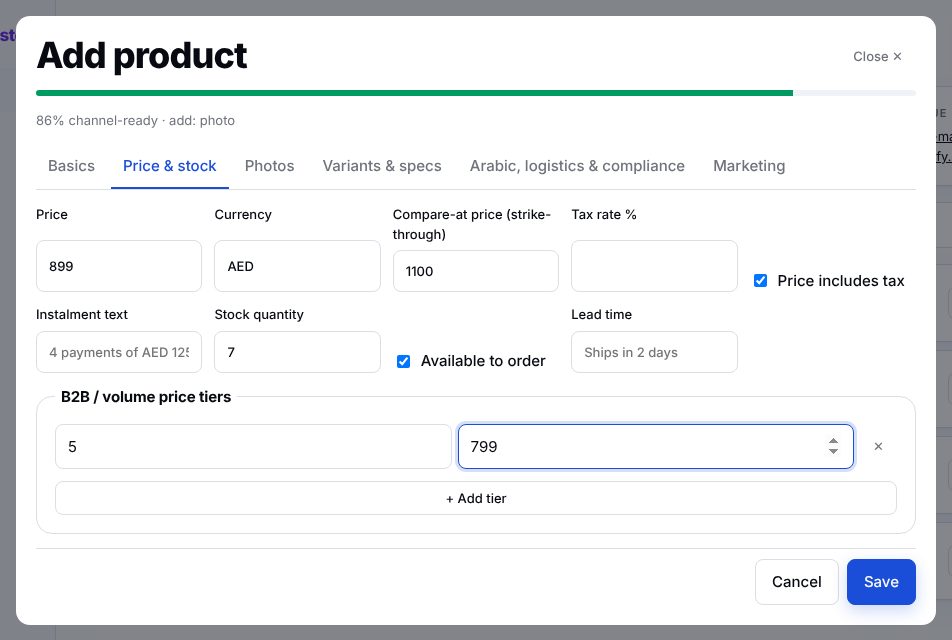Decrement the 799 tier price stepper
The height and width of the screenshot is (640, 952).
(x=833, y=451)
